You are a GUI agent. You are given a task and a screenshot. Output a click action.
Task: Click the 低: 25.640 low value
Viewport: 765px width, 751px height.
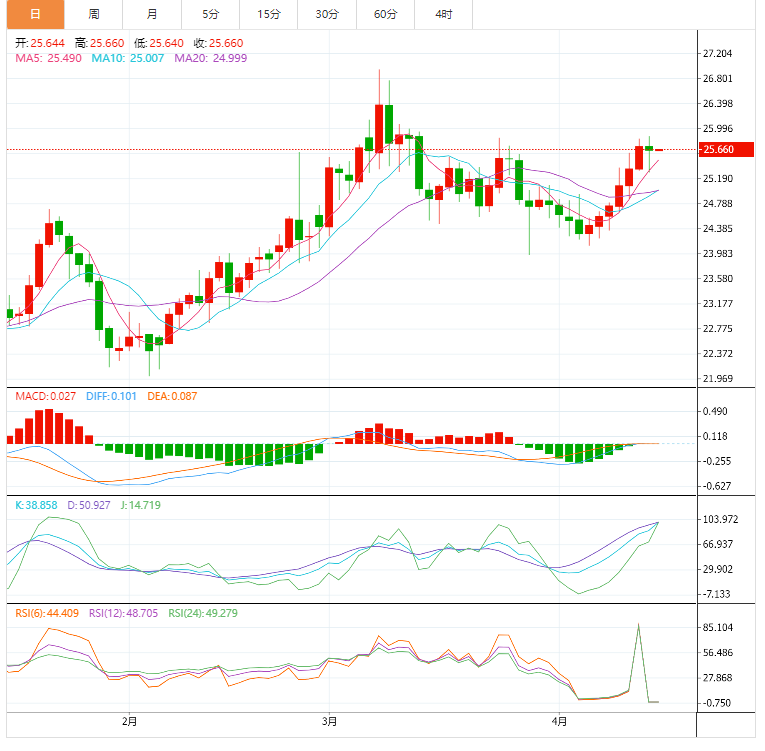[159, 43]
